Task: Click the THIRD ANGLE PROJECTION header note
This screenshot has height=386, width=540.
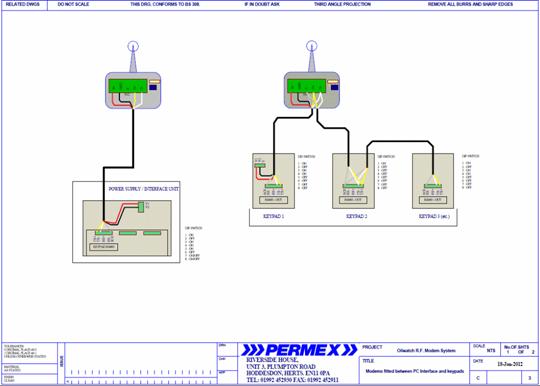Action: (x=342, y=4)
